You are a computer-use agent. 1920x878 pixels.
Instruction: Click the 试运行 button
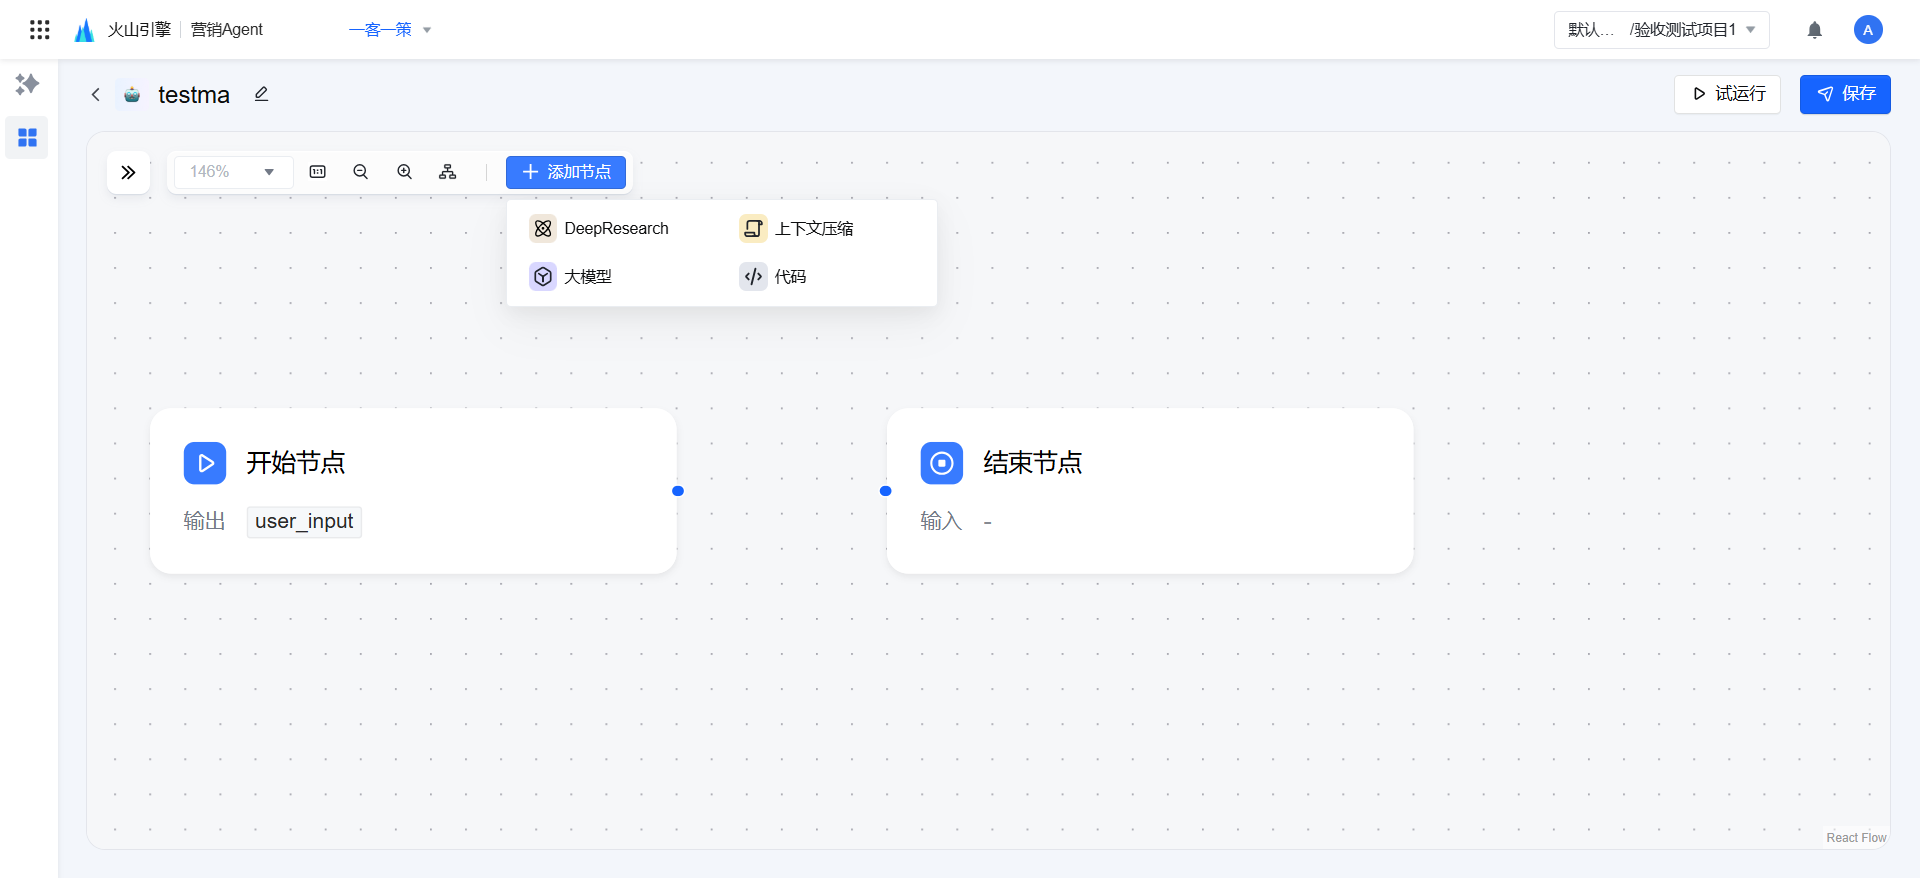click(1727, 94)
